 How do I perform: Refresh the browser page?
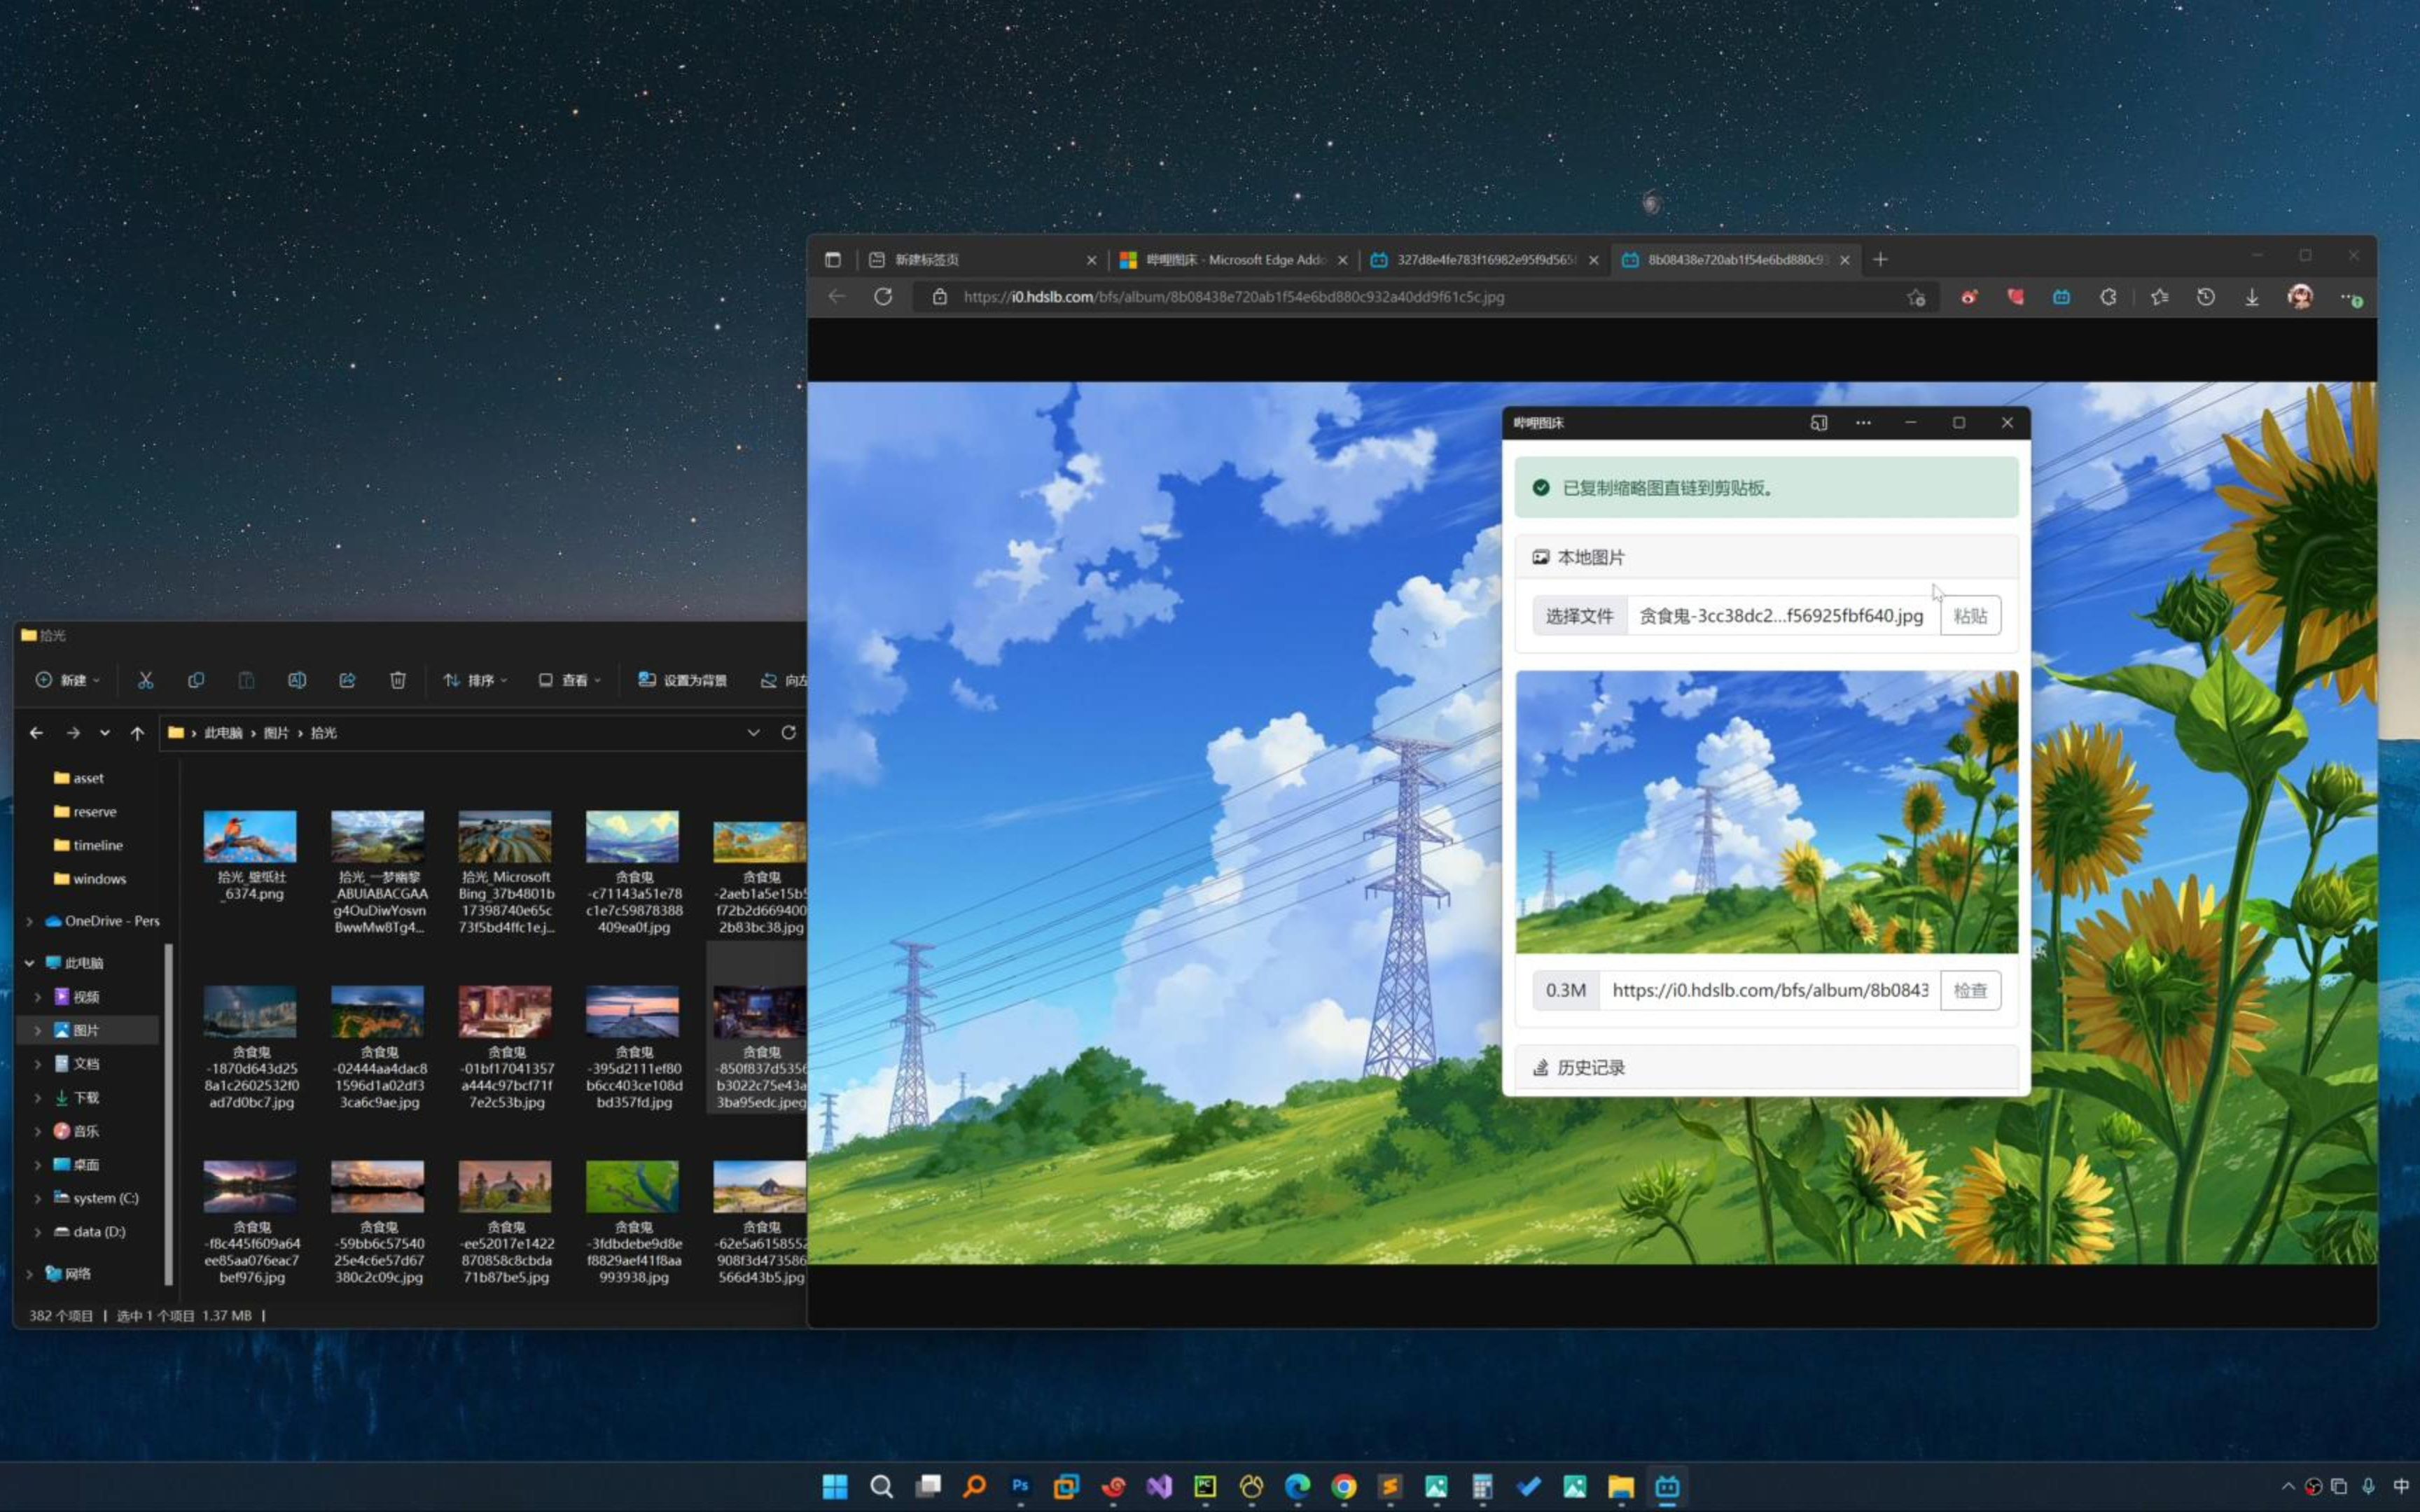pyautogui.click(x=883, y=297)
